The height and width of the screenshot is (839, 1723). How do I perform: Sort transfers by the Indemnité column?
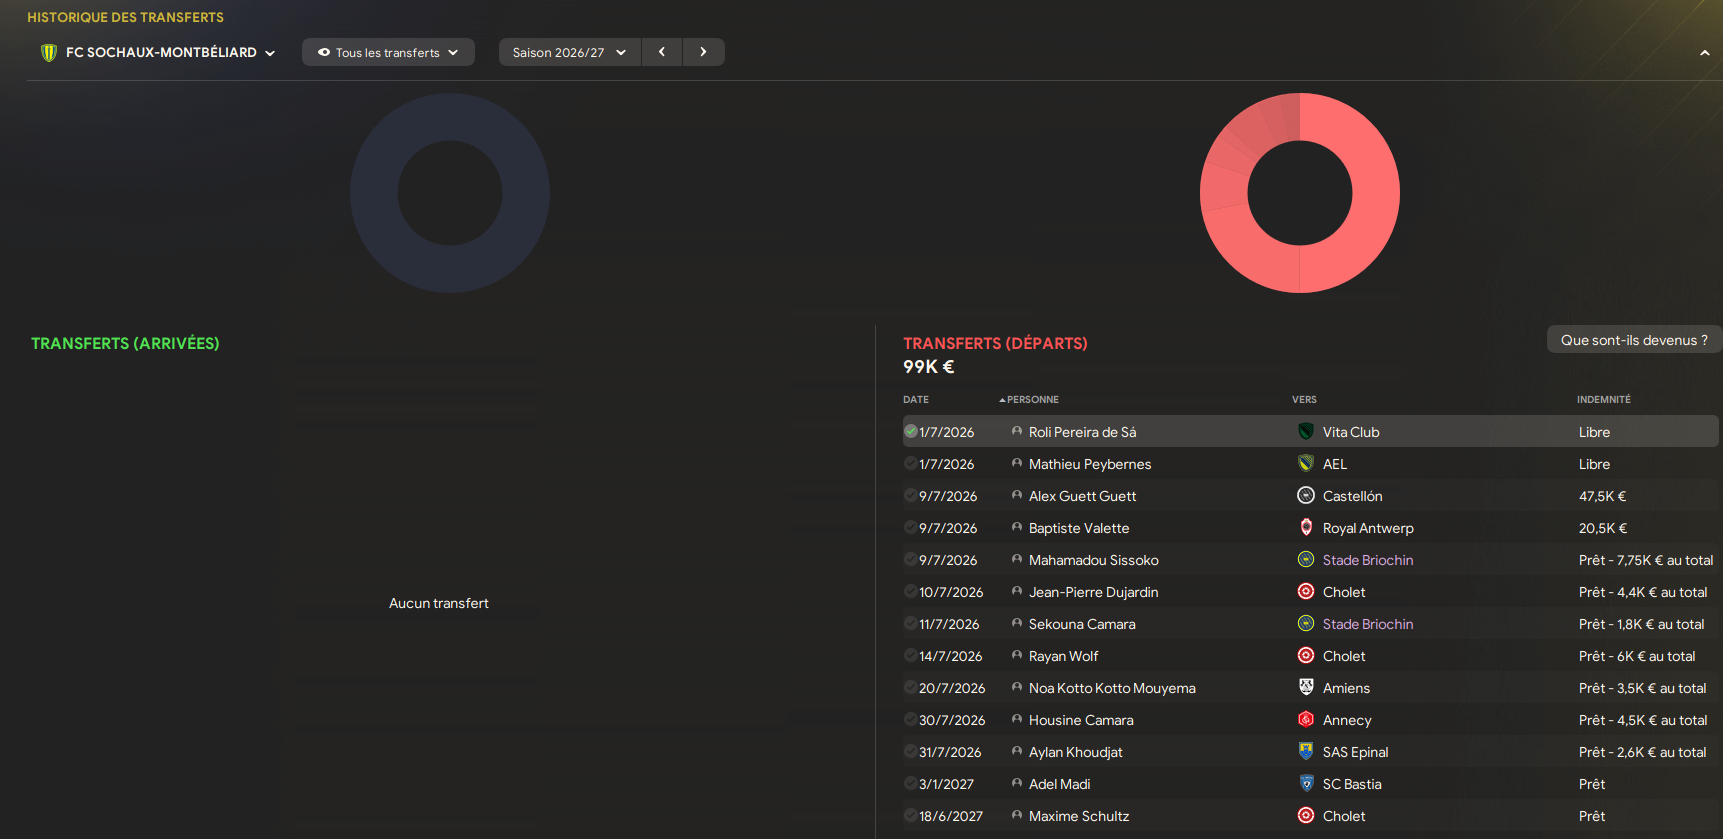click(1603, 399)
